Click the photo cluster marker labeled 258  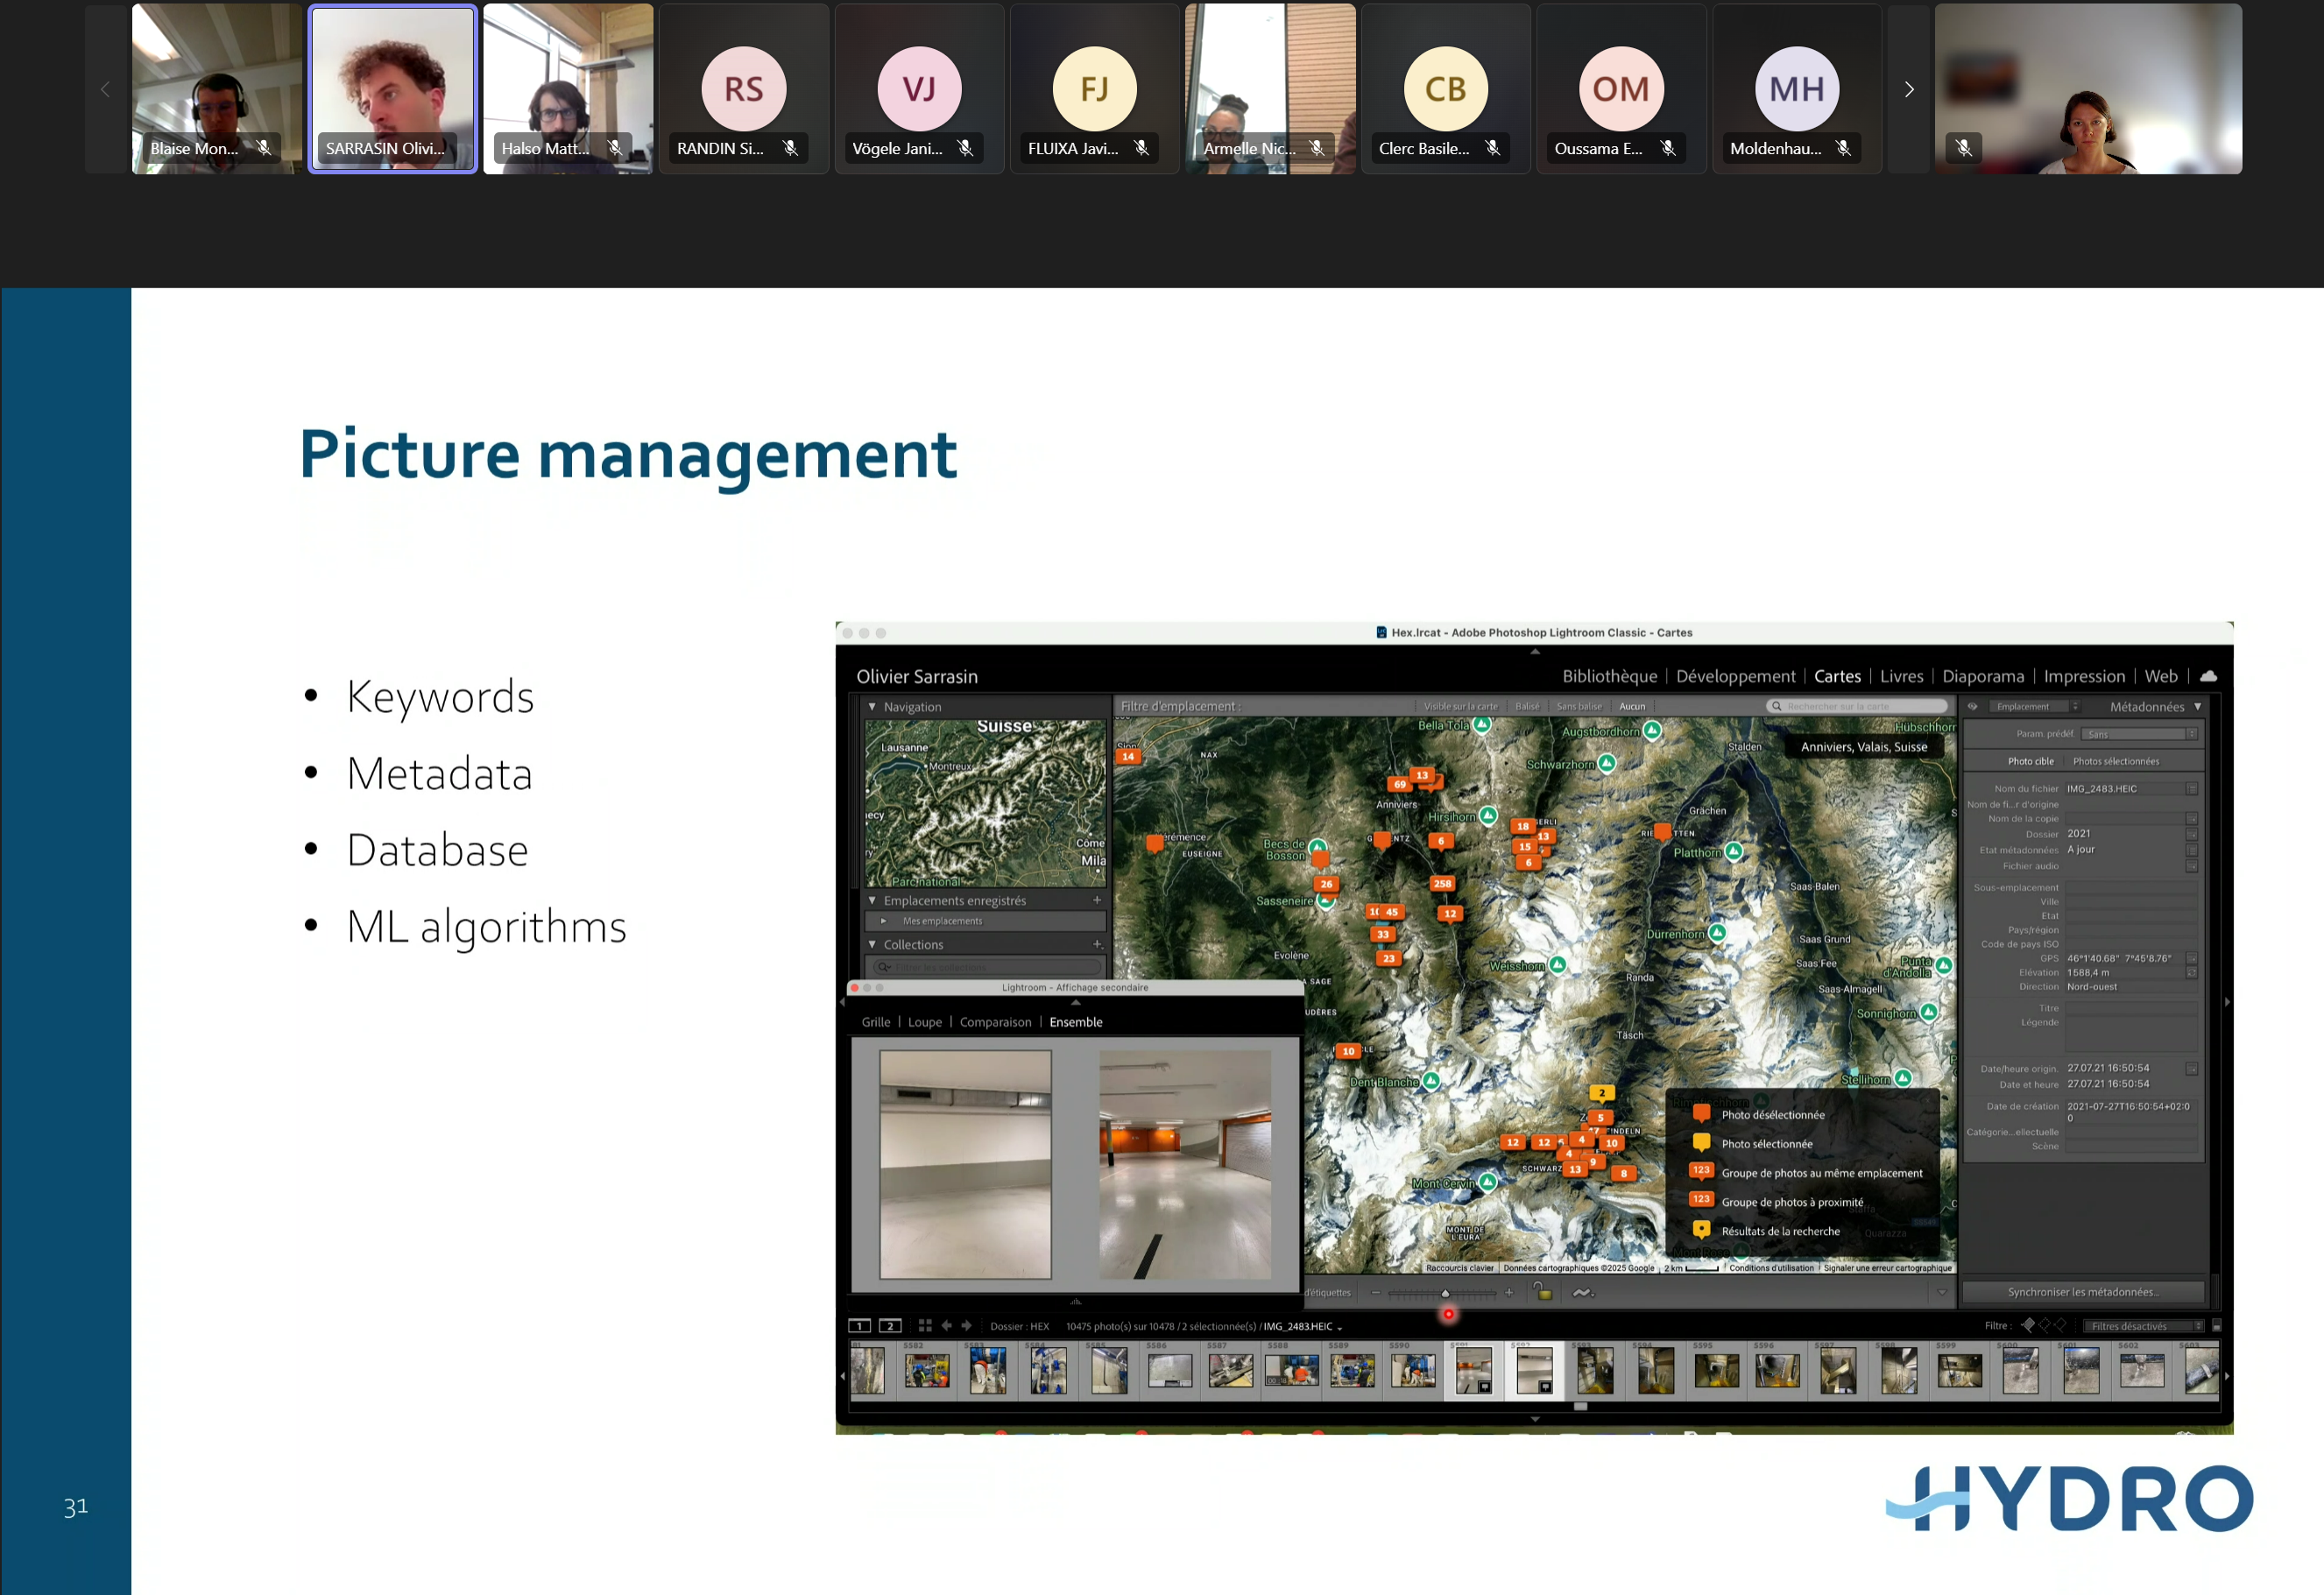(x=1442, y=883)
